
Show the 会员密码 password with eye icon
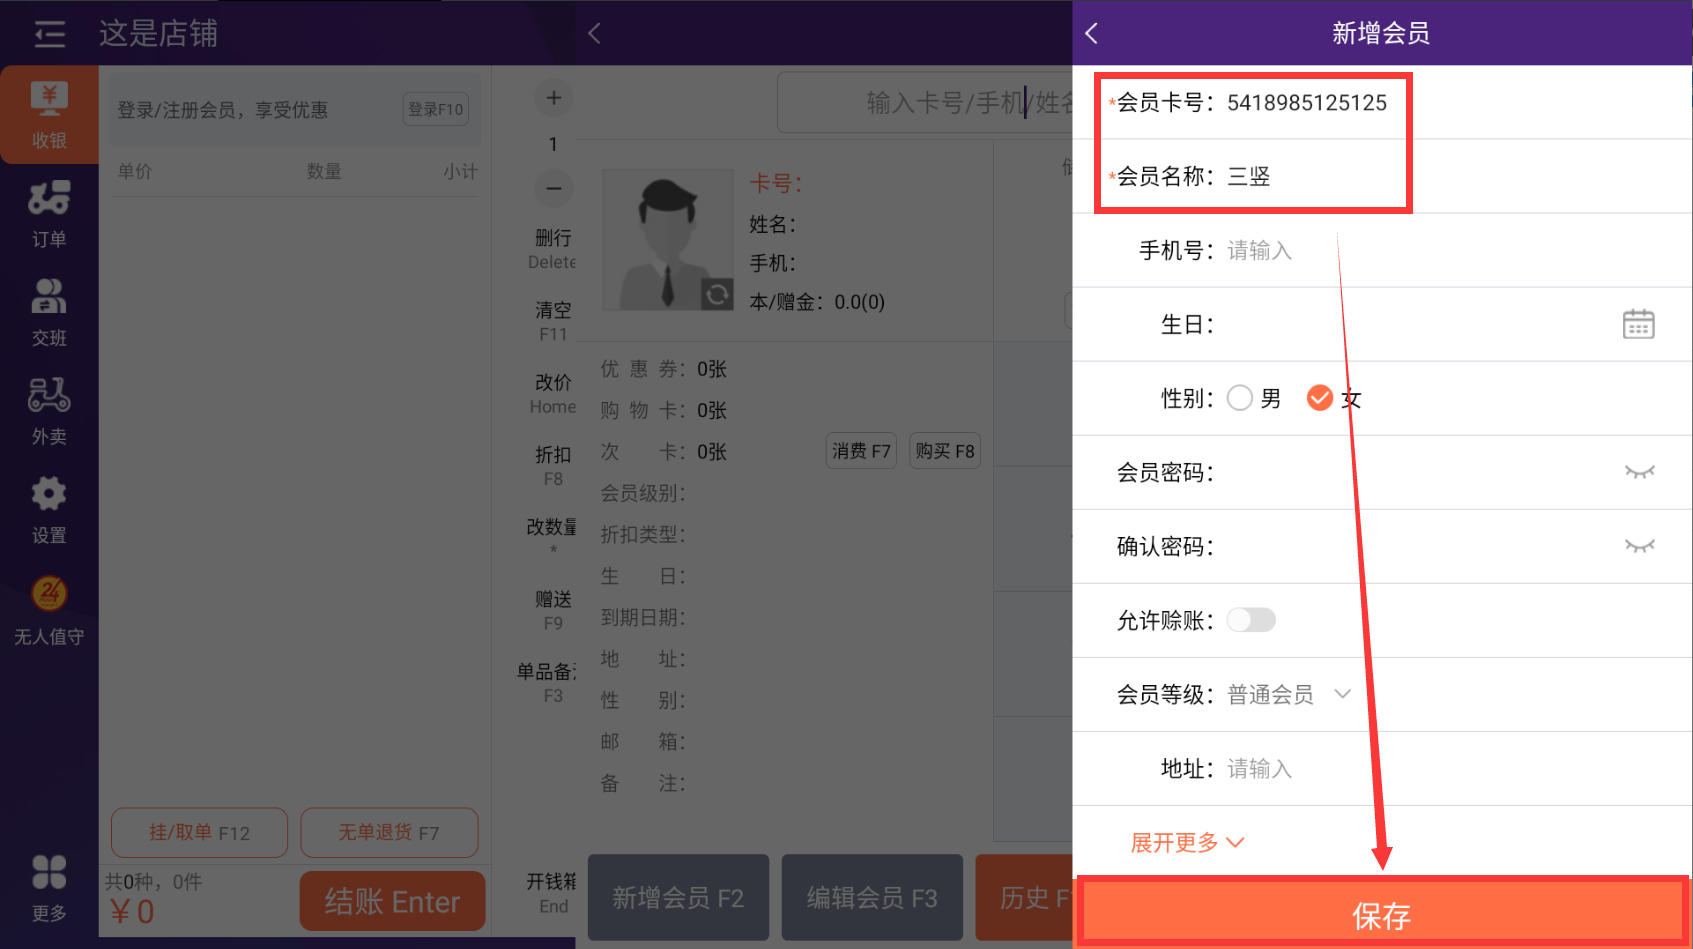[1639, 472]
